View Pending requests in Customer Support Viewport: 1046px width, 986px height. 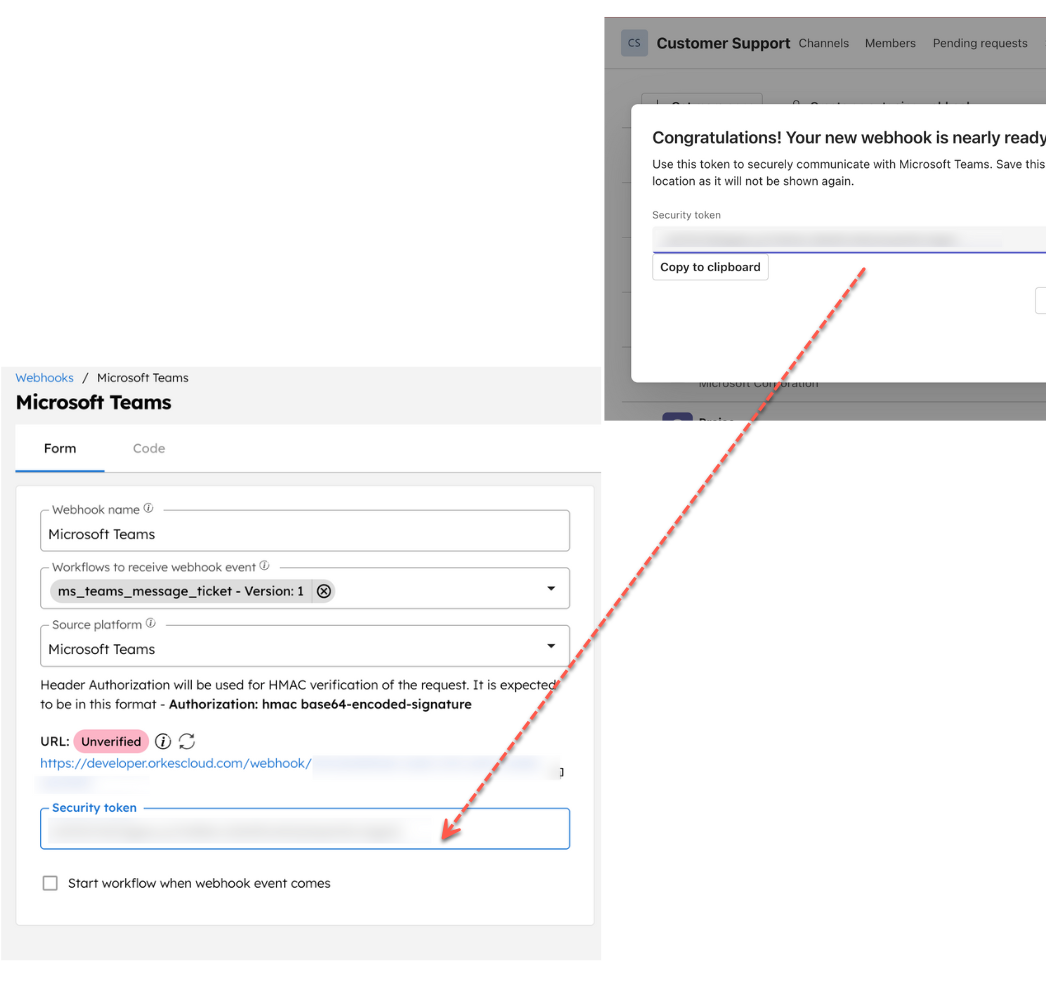pyautogui.click(x=979, y=43)
